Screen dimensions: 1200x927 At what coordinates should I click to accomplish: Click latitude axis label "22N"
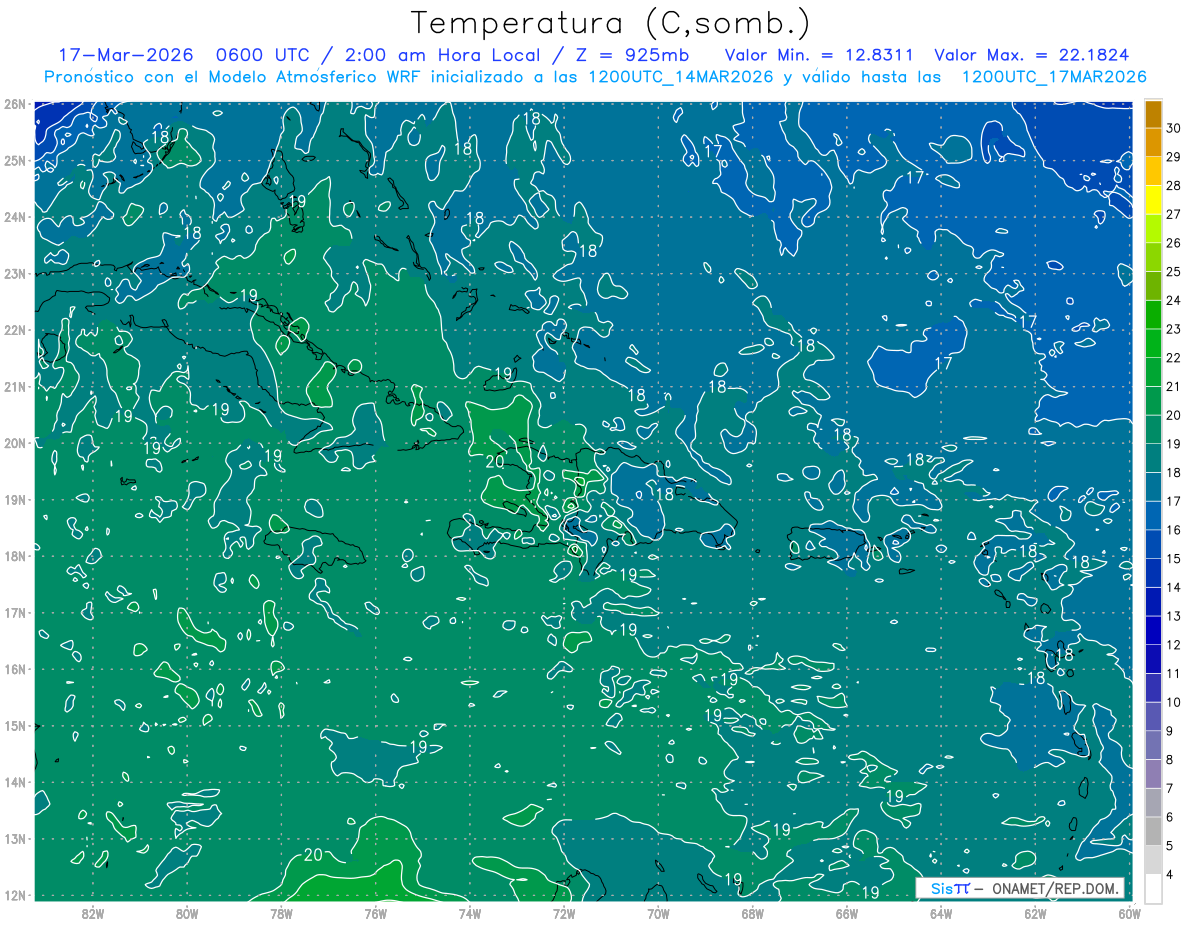tap(14, 330)
